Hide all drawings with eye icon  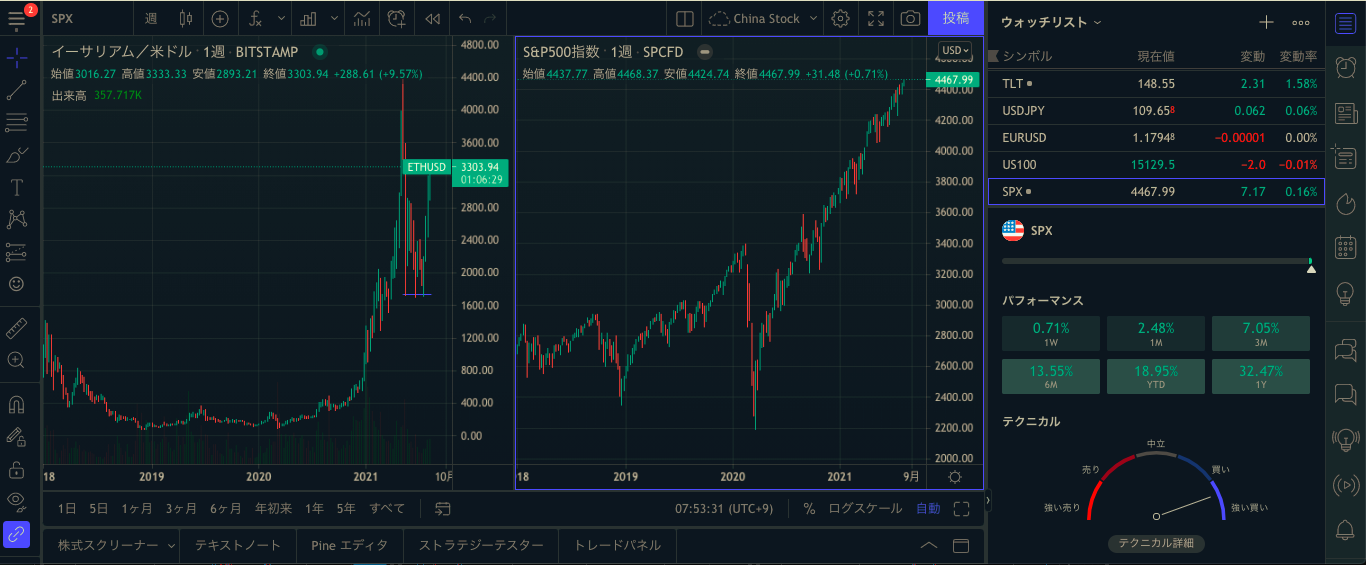(x=17, y=500)
